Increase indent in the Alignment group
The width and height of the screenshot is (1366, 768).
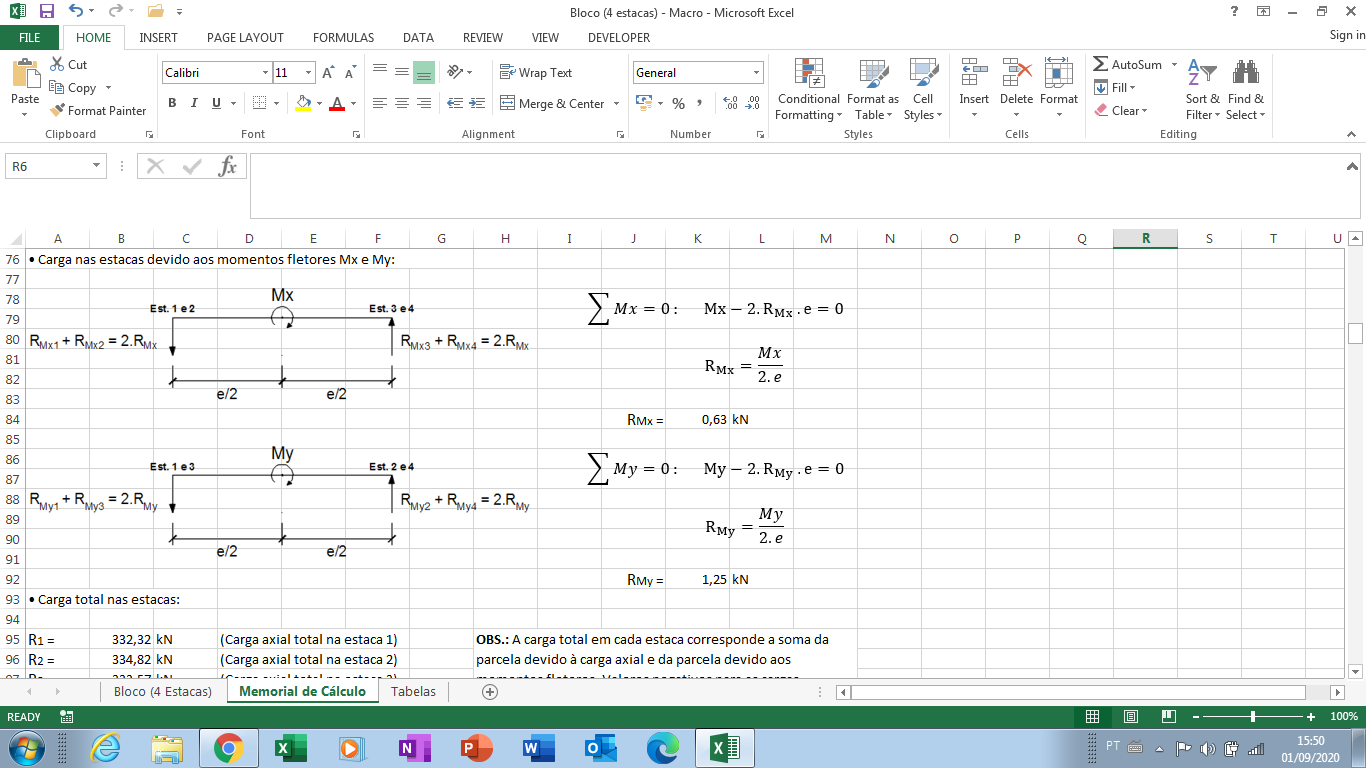click(477, 103)
